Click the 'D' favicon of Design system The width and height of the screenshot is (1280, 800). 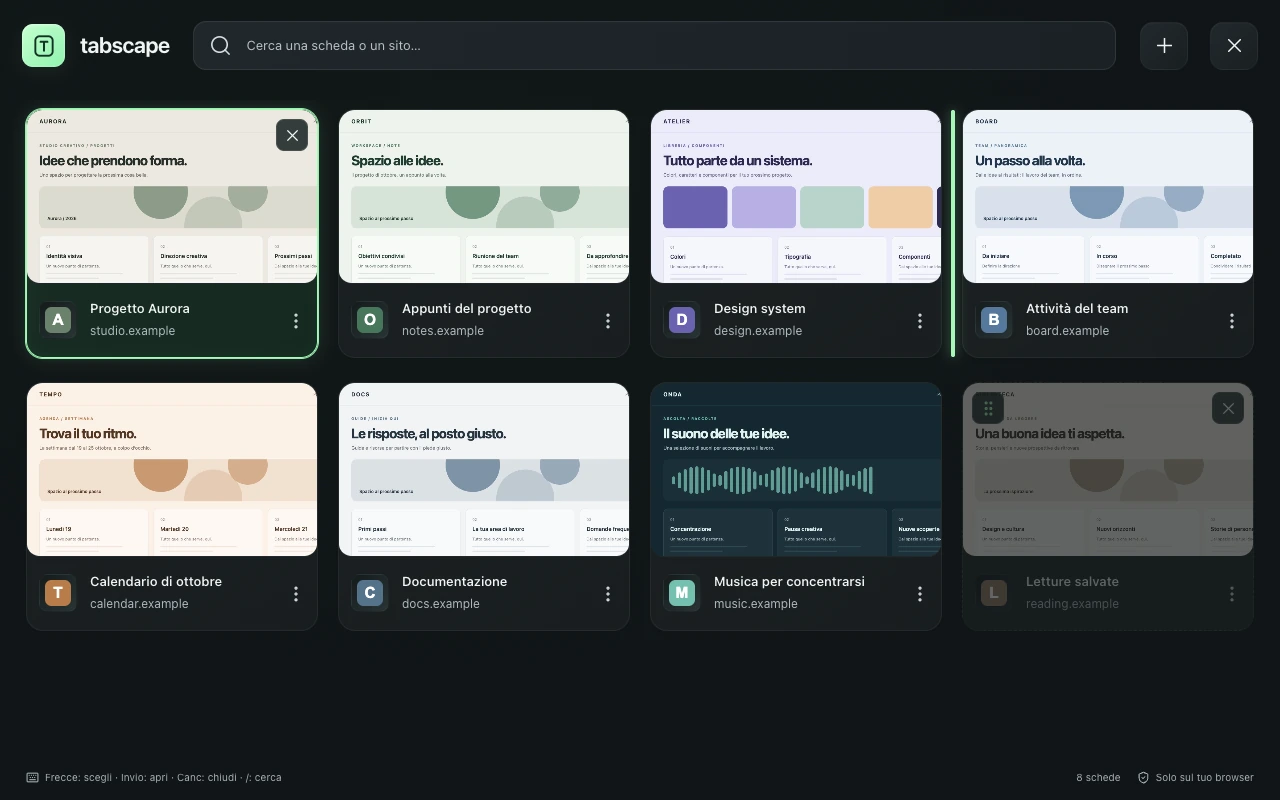point(682,320)
